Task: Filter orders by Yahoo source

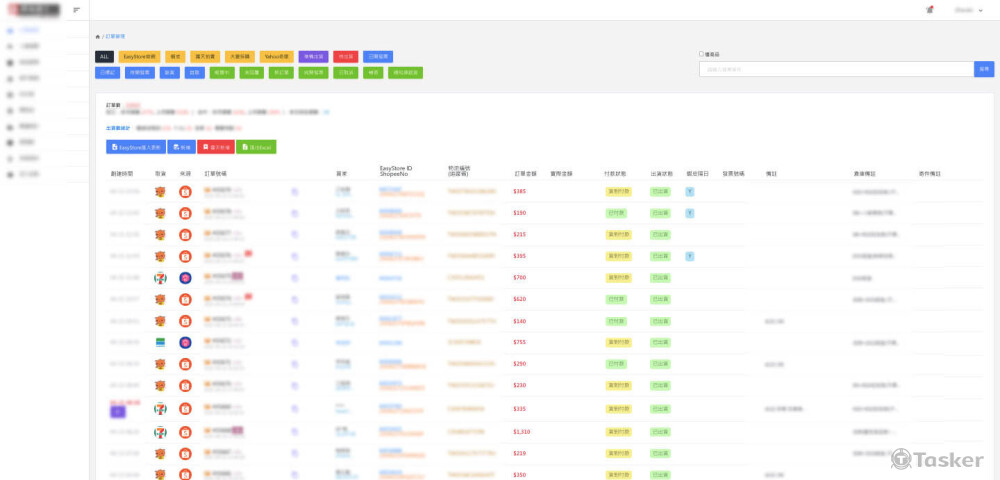Action: click(277, 57)
